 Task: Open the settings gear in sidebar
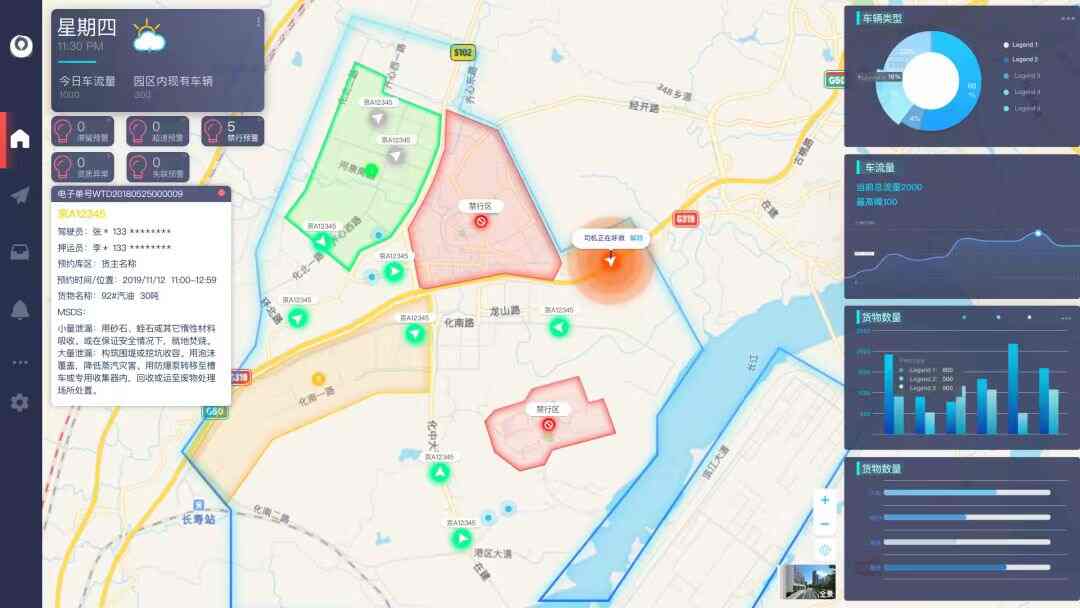20,402
